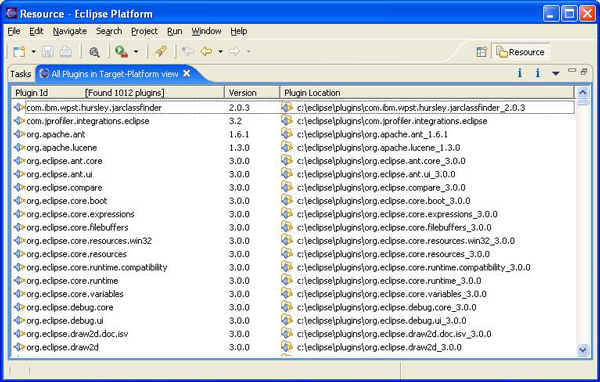Click the Eclipse icon in title bar
600x382 pixels.
11,13
